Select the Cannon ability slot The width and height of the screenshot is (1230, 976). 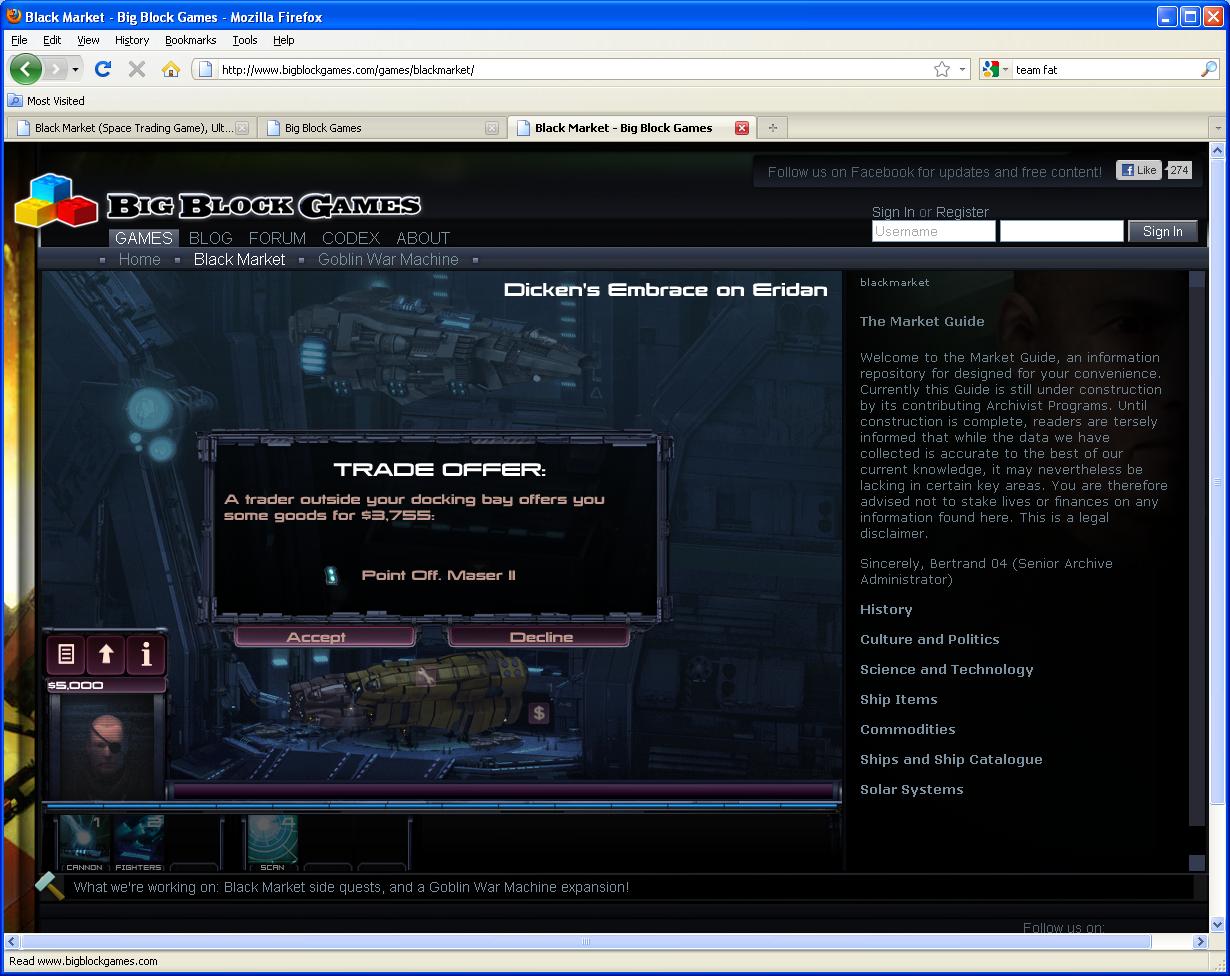84,842
